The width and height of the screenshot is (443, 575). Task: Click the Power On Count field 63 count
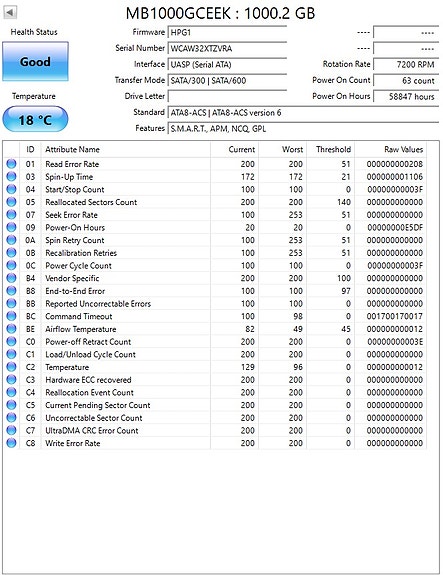click(406, 80)
